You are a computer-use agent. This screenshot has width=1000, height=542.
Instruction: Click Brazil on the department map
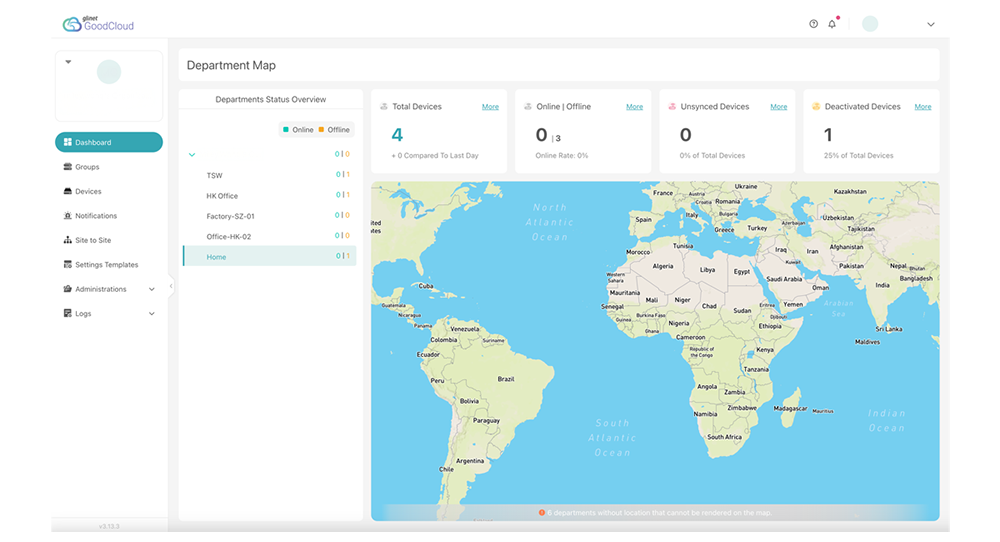pyautogui.click(x=506, y=379)
